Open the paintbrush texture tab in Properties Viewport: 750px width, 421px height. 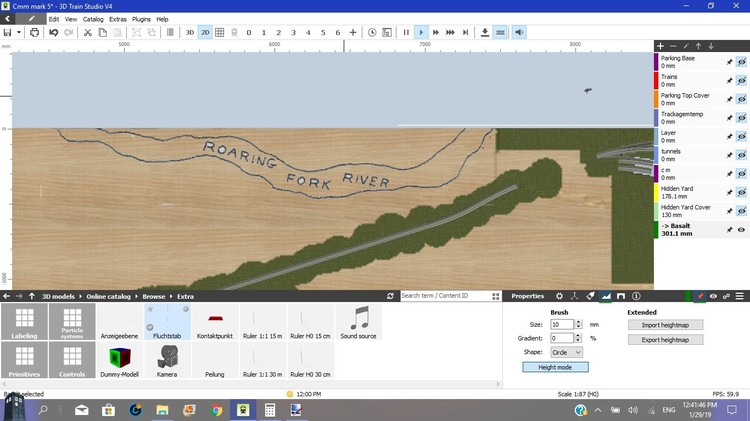[591, 296]
